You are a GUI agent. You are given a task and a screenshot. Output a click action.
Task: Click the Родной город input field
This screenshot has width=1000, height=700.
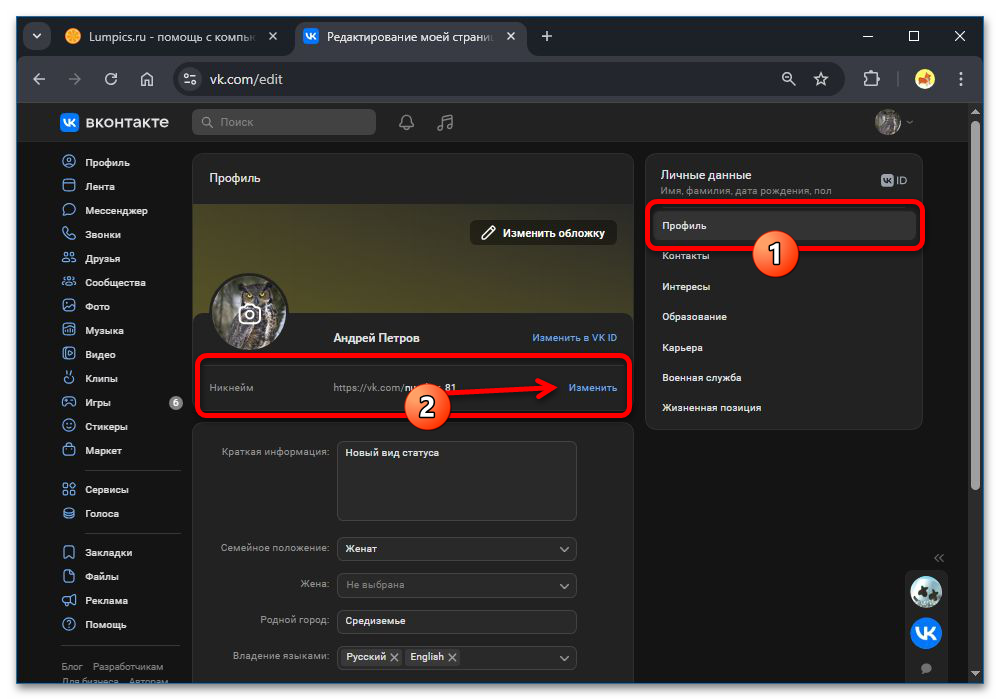[x=457, y=621]
